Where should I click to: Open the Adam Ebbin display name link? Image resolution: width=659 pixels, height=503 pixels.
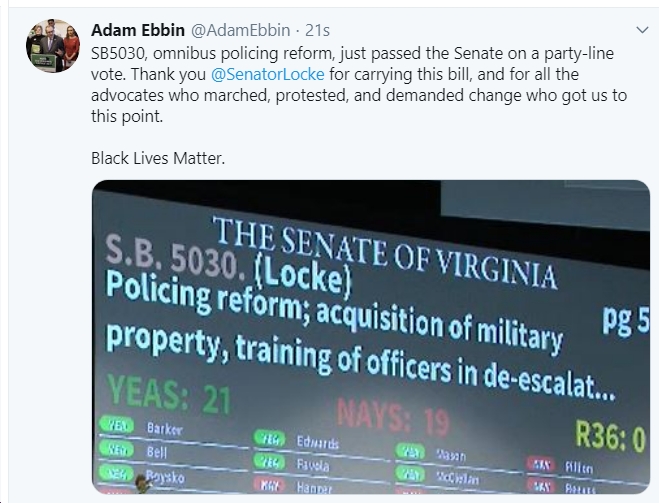[138, 30]
